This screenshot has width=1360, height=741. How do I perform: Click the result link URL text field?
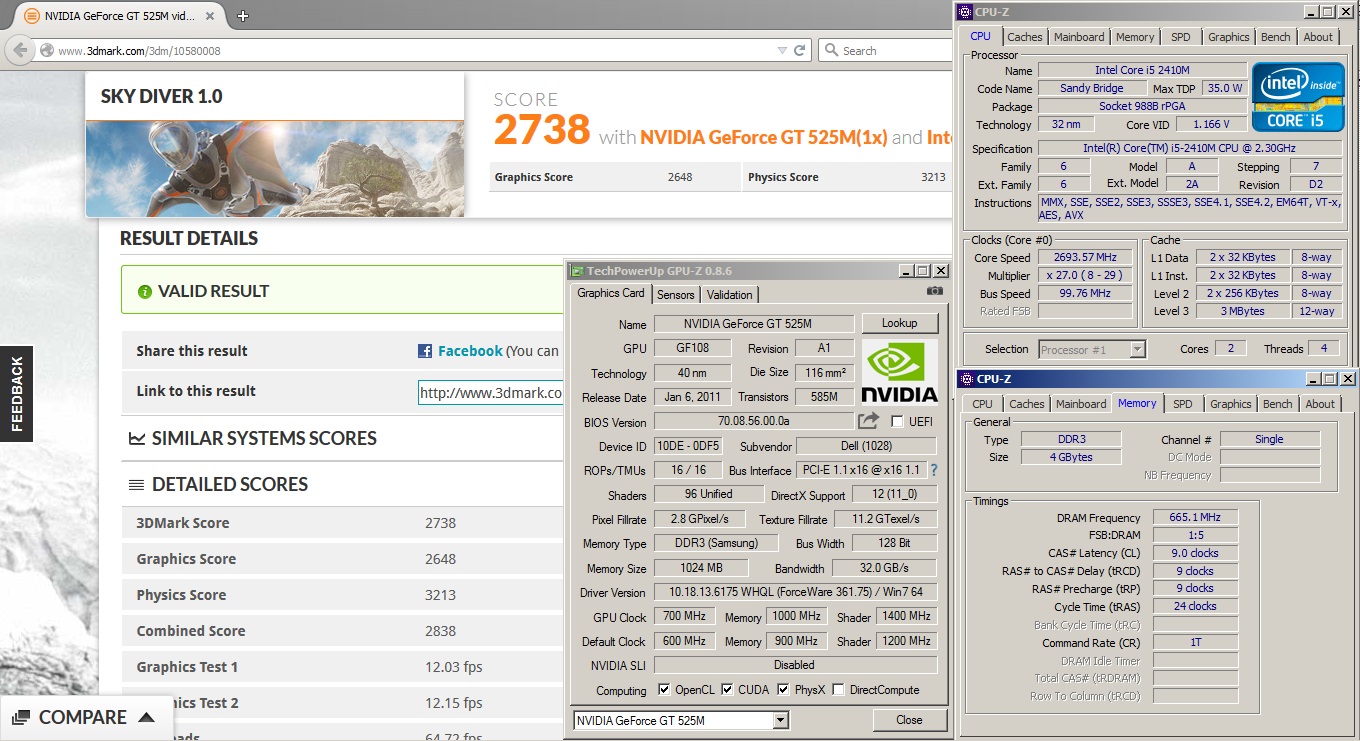[x=490, y=393]
